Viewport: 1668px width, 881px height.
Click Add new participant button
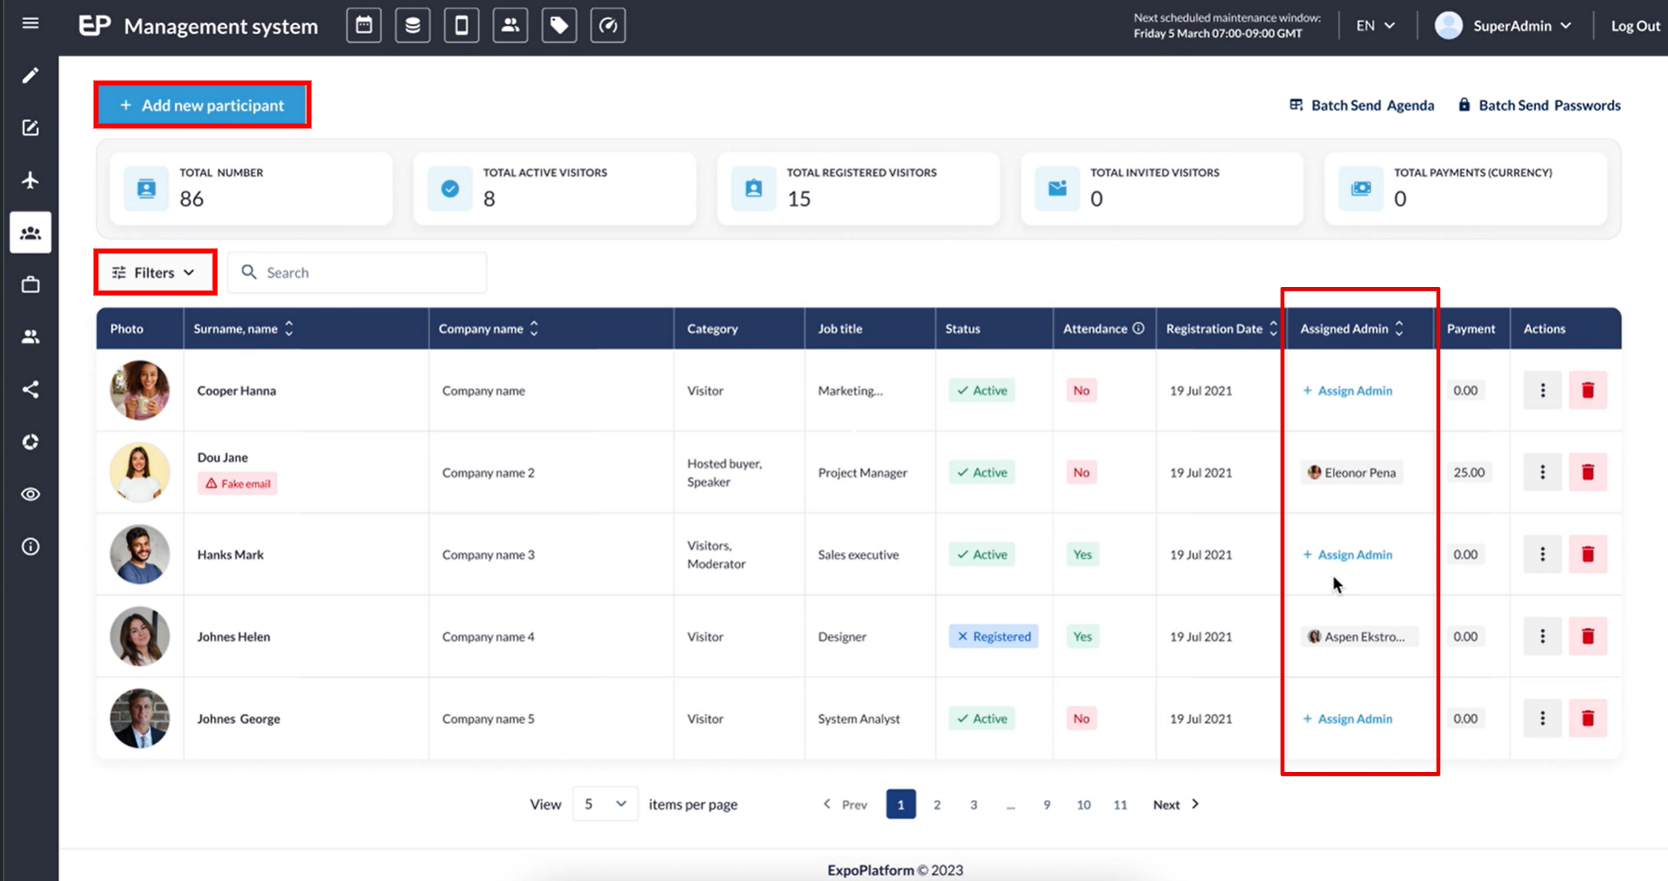click(202, 105)
